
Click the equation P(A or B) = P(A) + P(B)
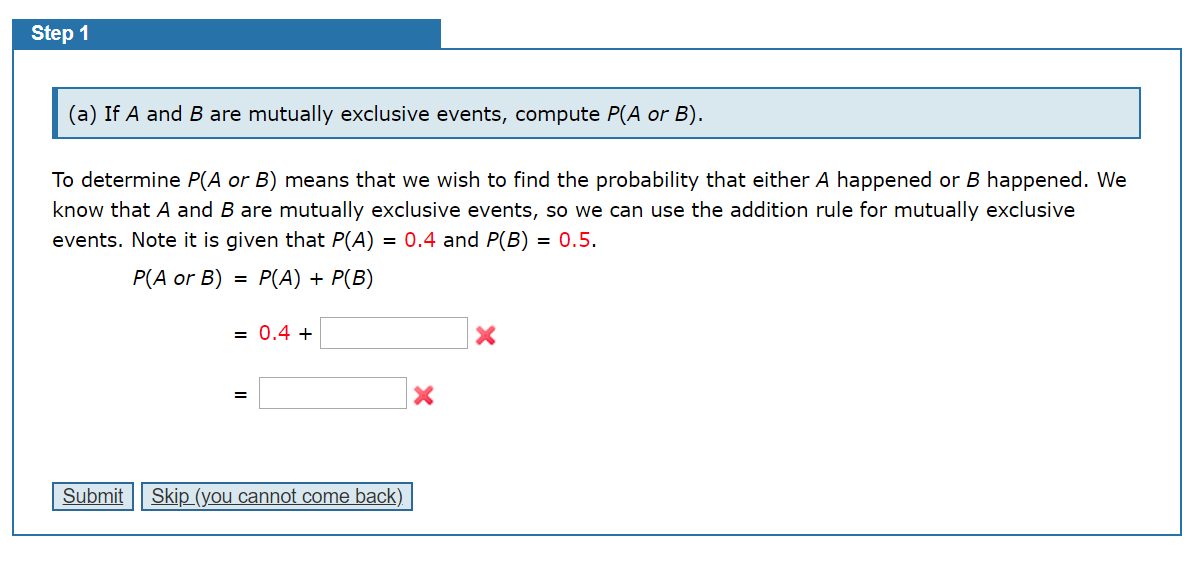tap(253, 278)
